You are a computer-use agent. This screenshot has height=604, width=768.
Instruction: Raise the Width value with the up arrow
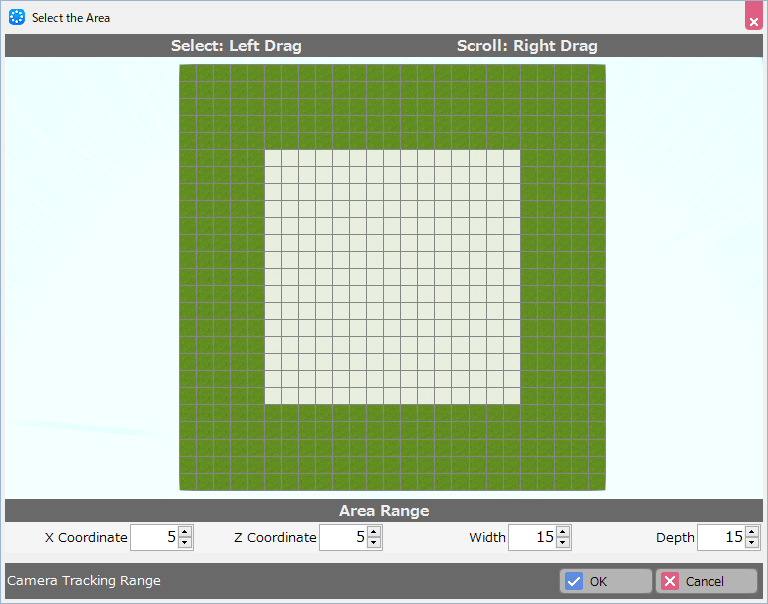coord(563,532)
